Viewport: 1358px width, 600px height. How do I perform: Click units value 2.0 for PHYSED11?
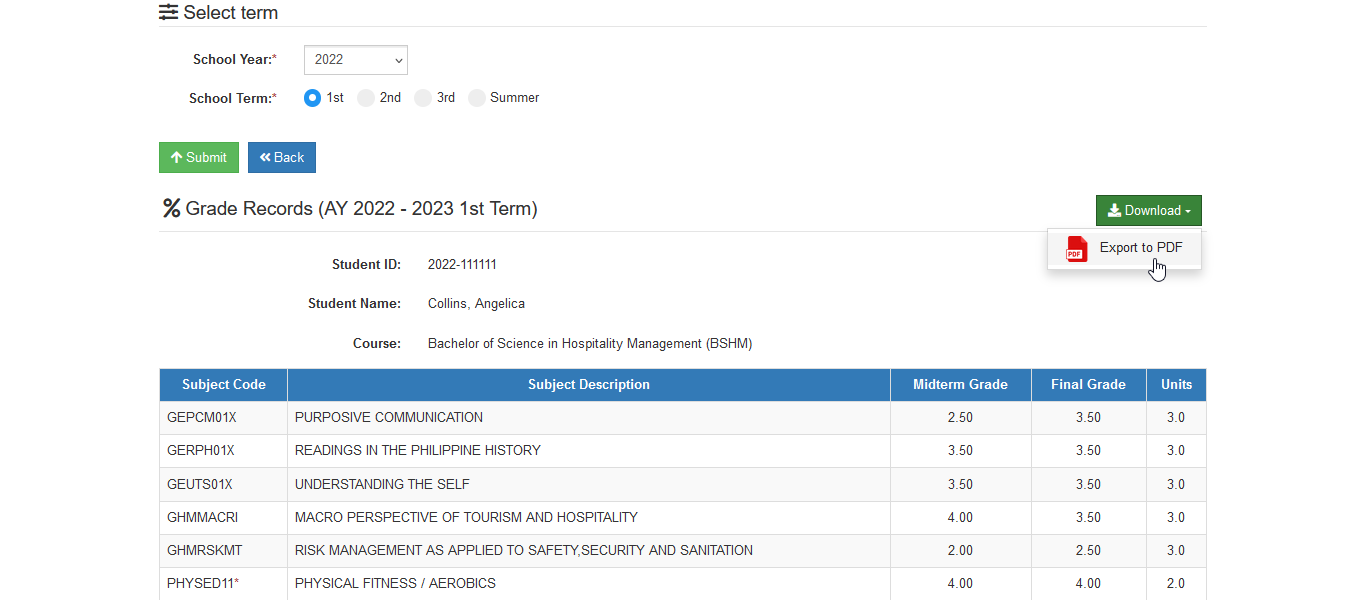tap(1176, 584)
